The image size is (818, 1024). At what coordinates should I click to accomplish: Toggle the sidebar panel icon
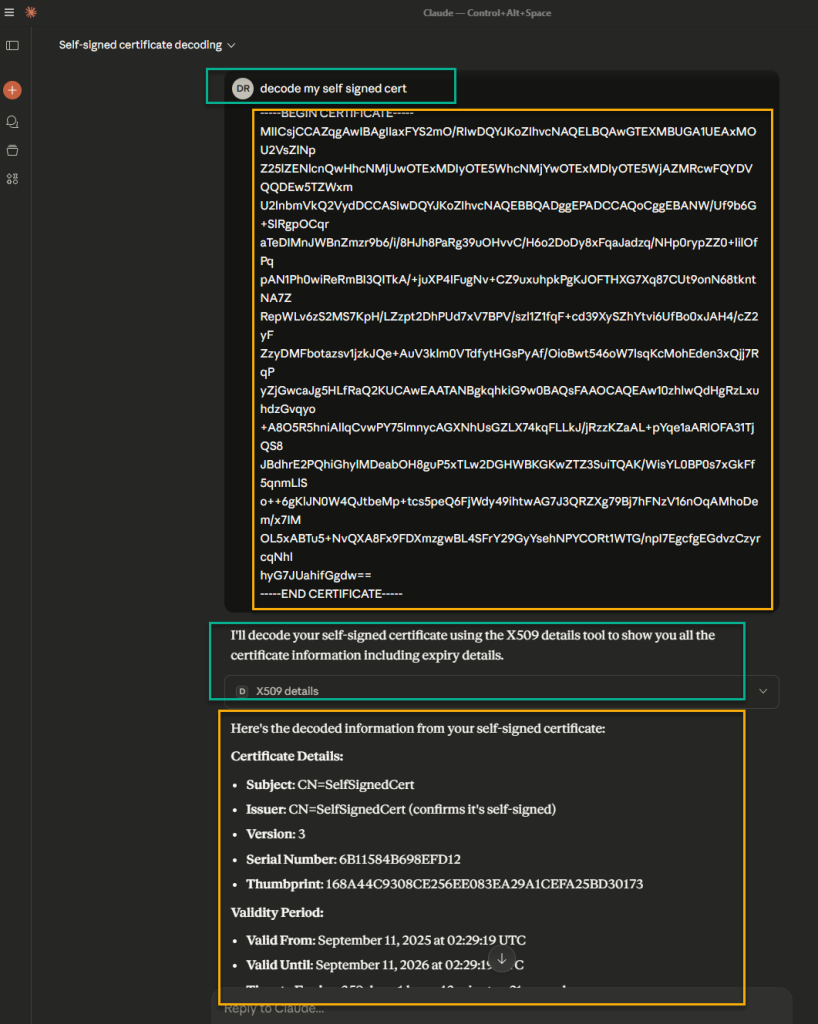tap(12, 45)
